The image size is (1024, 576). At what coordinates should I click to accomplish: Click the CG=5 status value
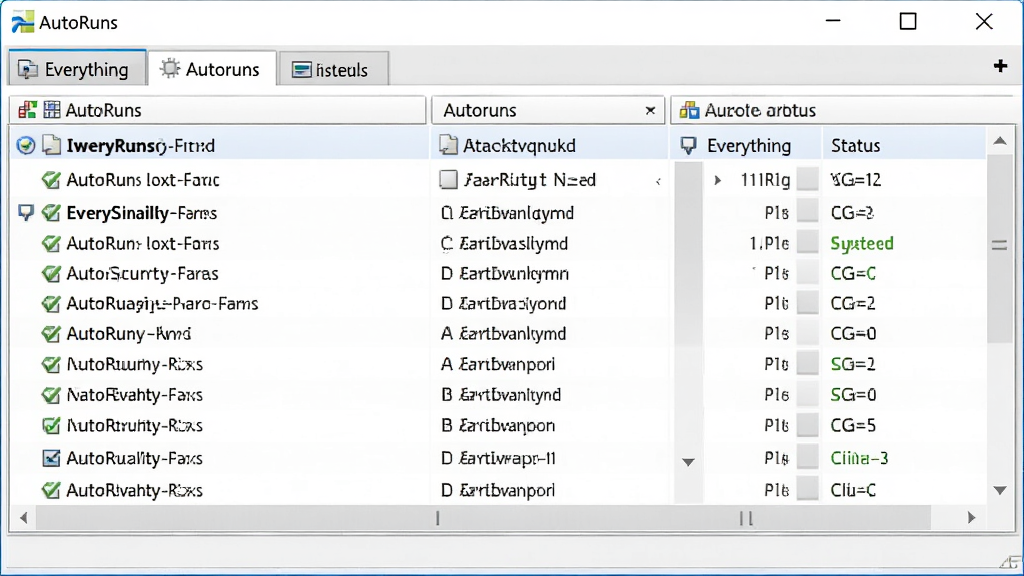click(x=853, y=425)
